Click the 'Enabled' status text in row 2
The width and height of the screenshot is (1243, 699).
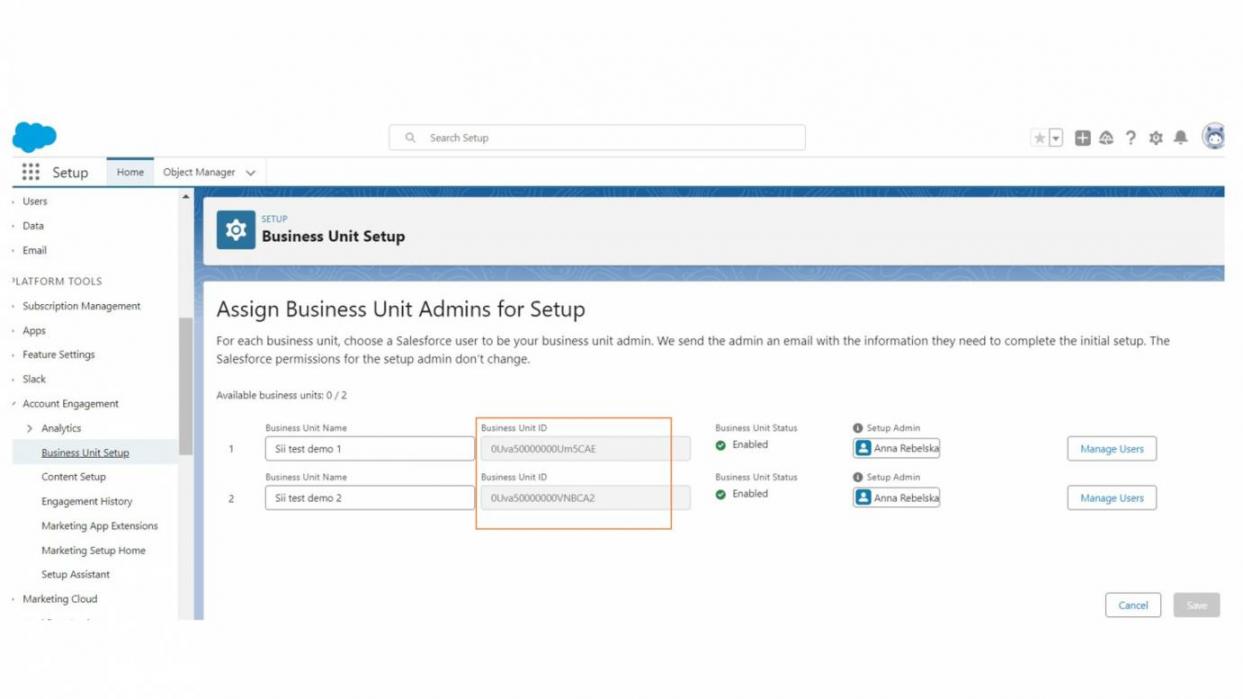[x=750, y=494]
